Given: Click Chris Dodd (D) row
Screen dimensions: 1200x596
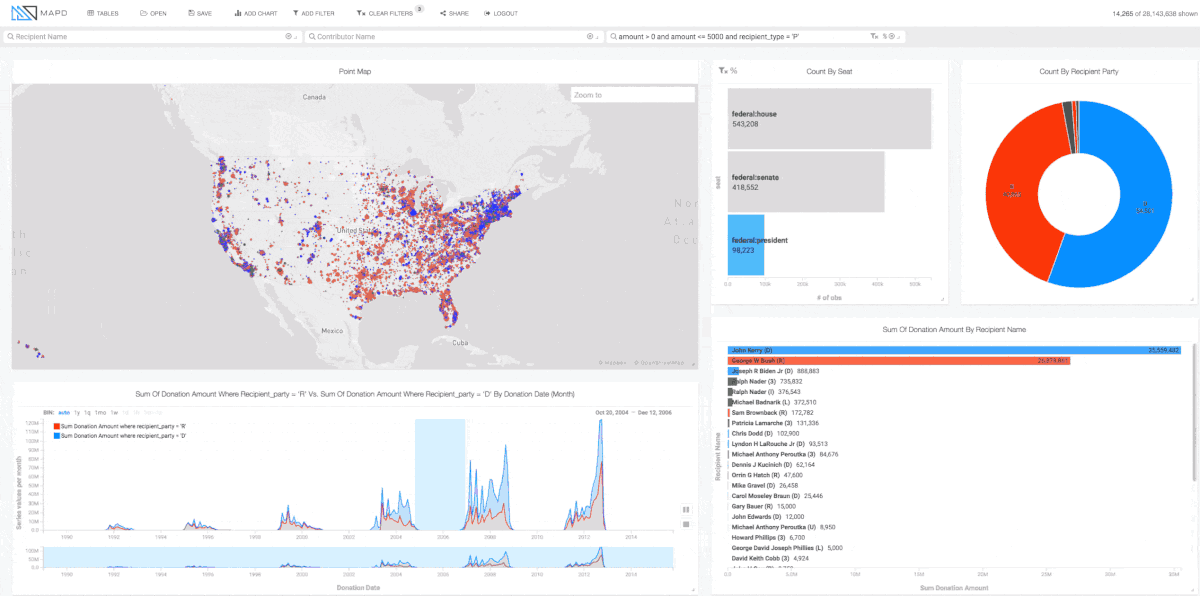Looking at the screenshot, I should [x=762, y=434].
